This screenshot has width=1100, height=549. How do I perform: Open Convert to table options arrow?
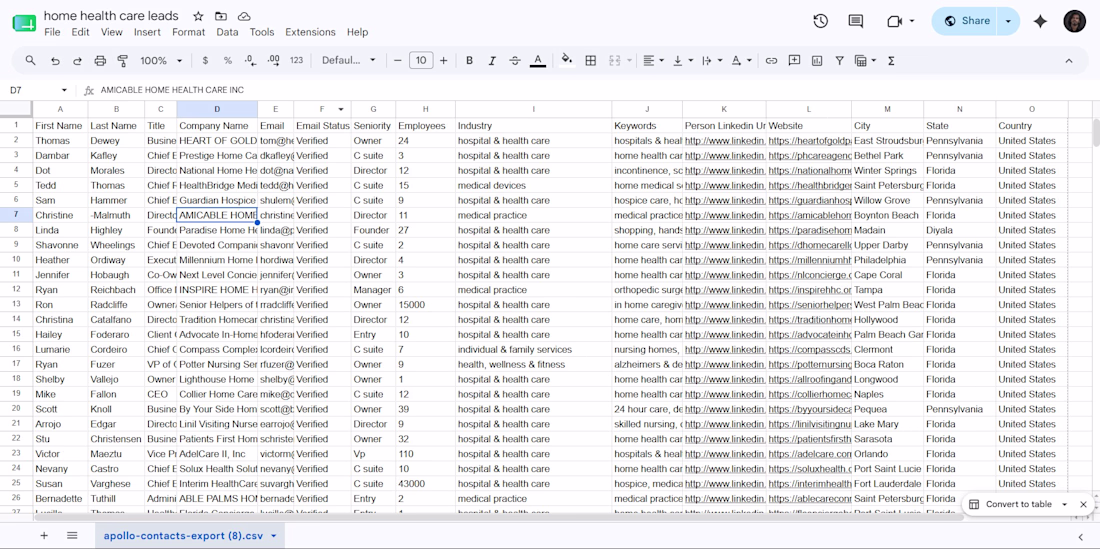[1064, 504]
